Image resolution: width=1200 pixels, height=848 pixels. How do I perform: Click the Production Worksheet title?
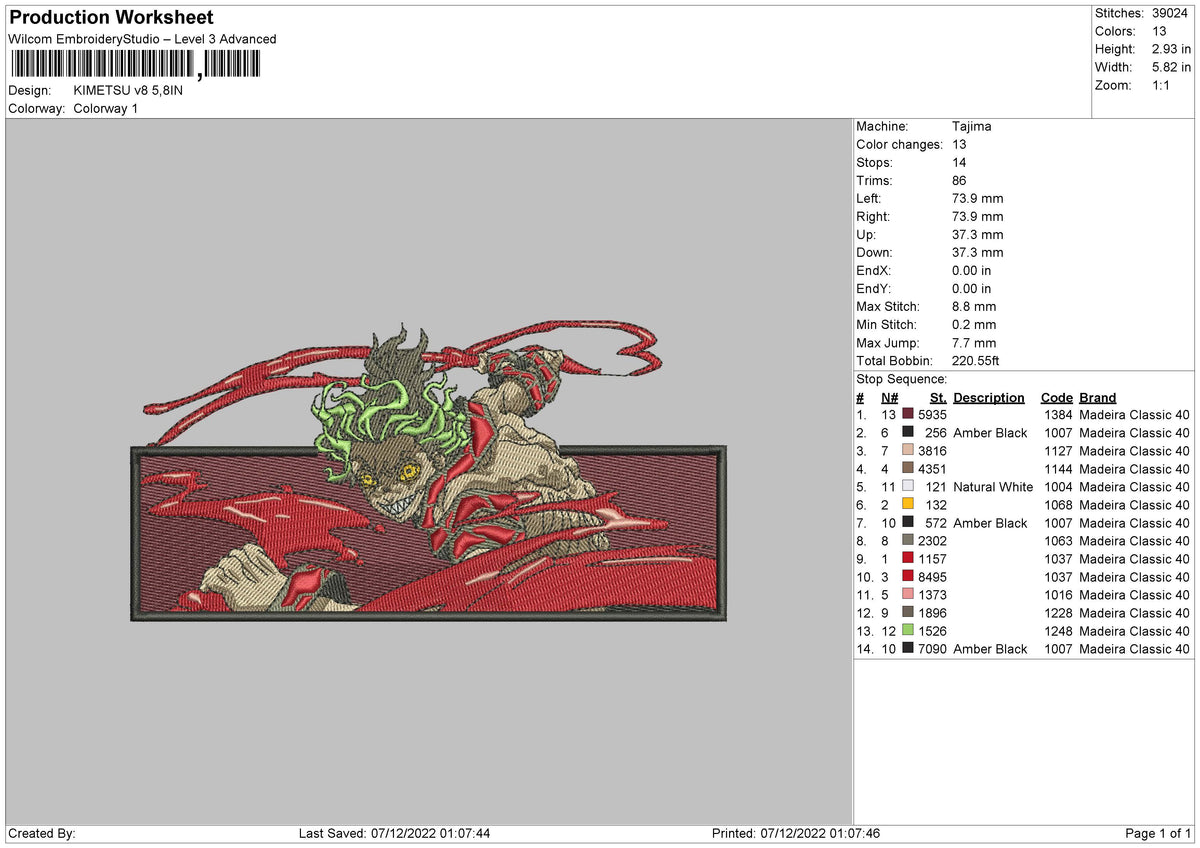click(111, 18)
